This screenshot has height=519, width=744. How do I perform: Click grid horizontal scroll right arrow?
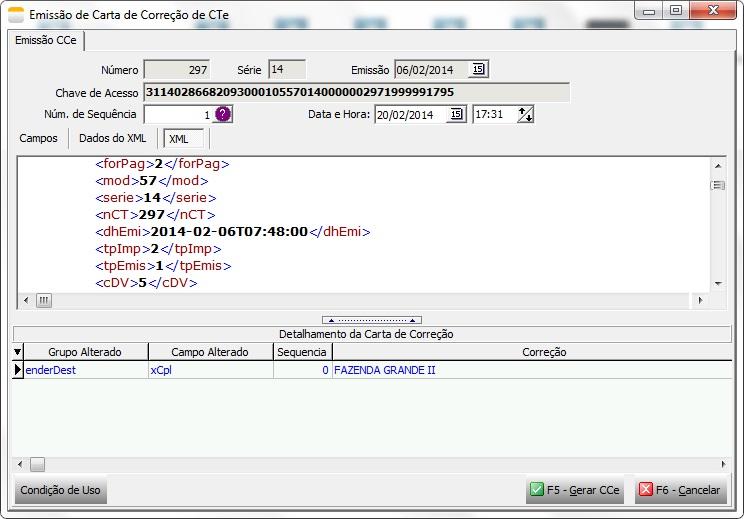[723, 464]
